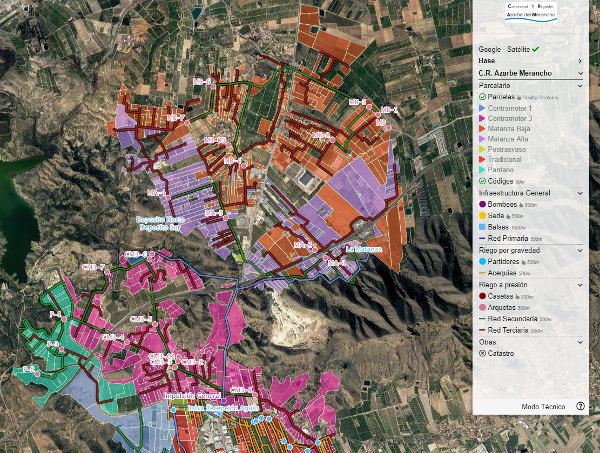The height and width of the screenshot is (453, 600).
Task: Click the Partidores cyan circle icon
Action: pyautogui.click(x=483, y=261)
